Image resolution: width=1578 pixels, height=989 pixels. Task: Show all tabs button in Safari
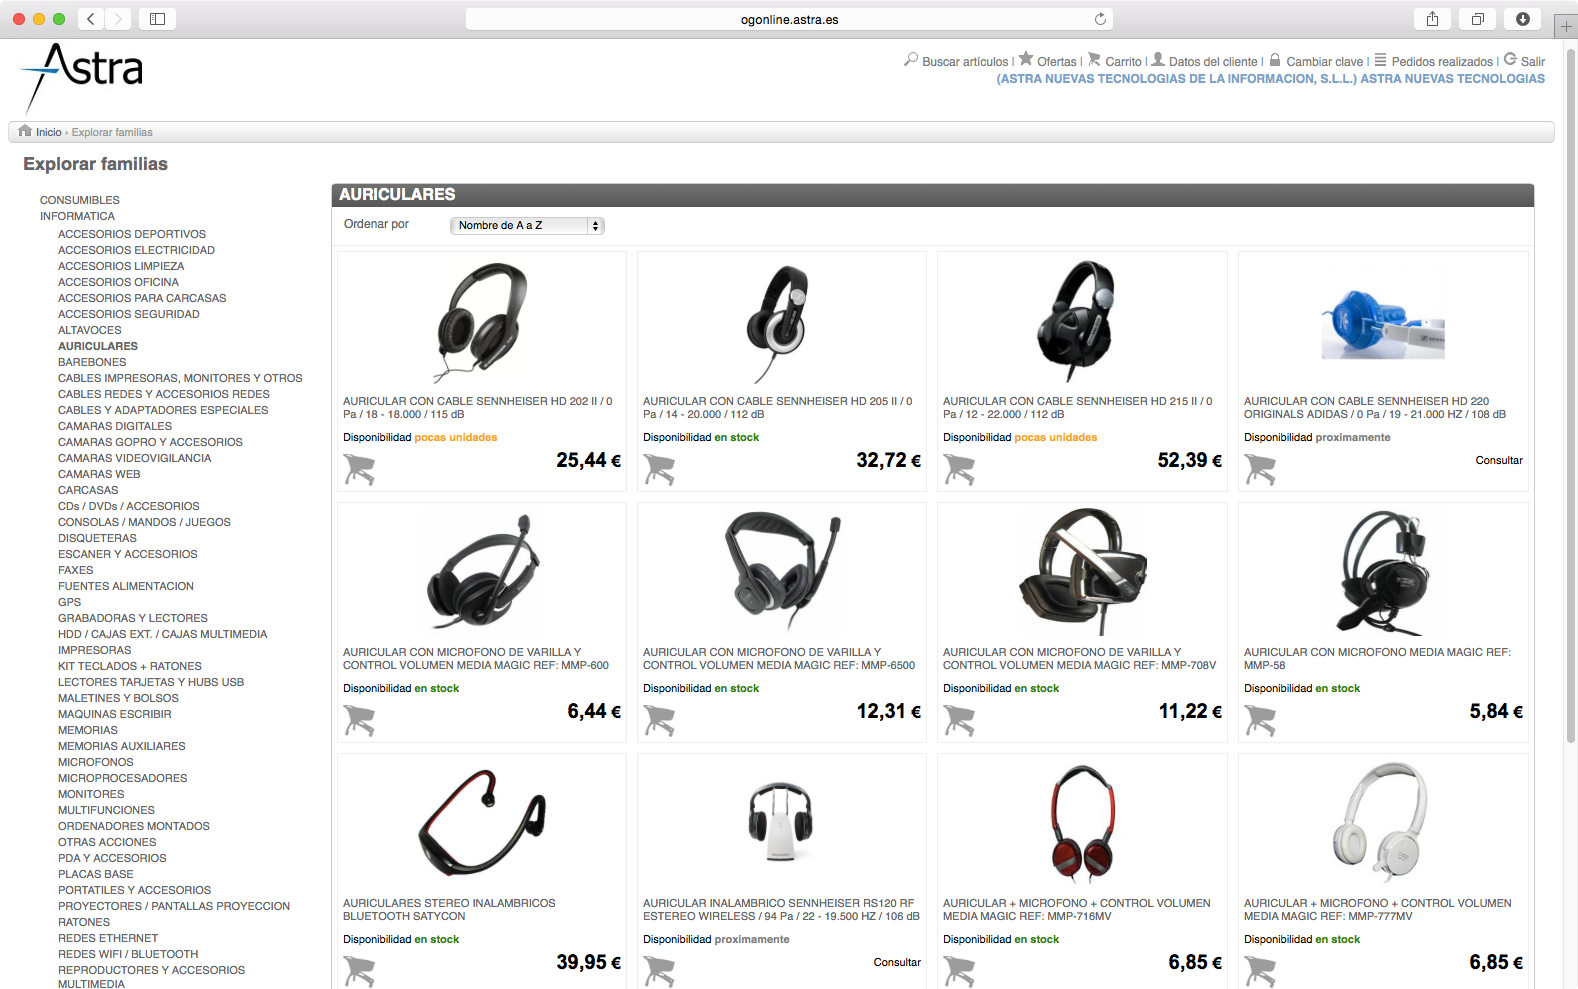click(1477, 18)
